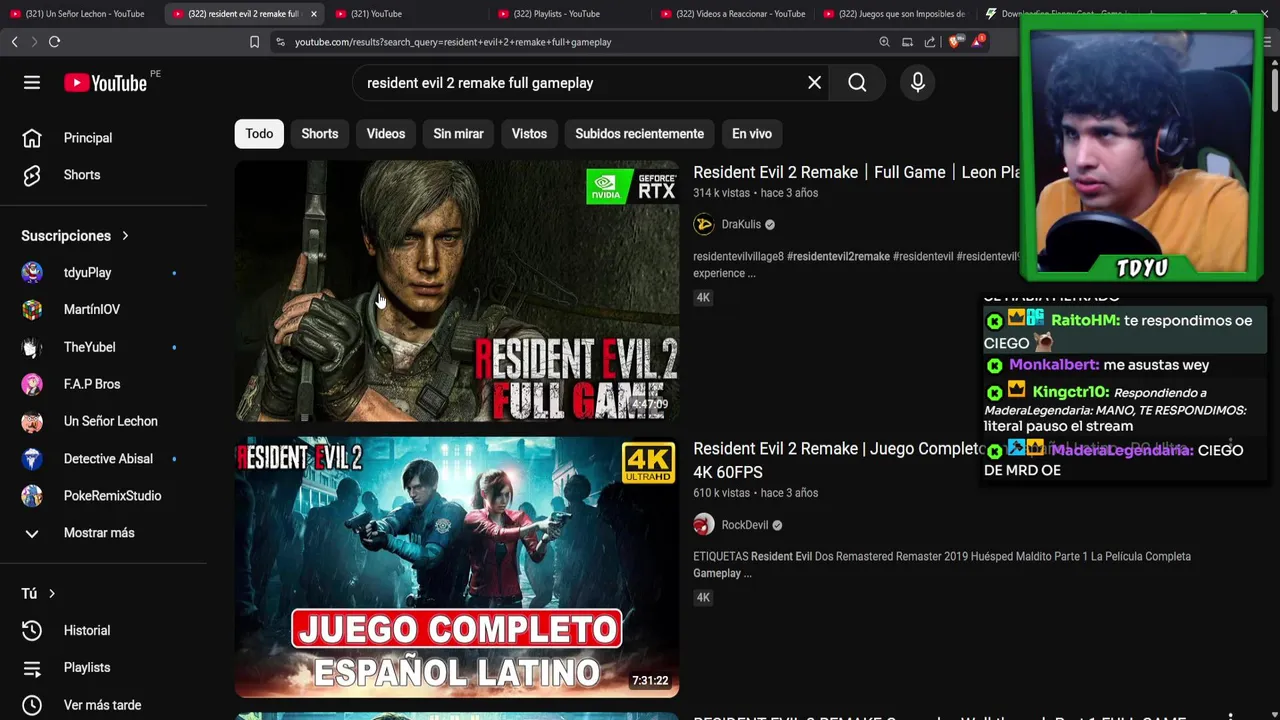Open Resident Evil 2 Remake Juego Completo title
Viewport: 1280px width, 720px height.
840,460
